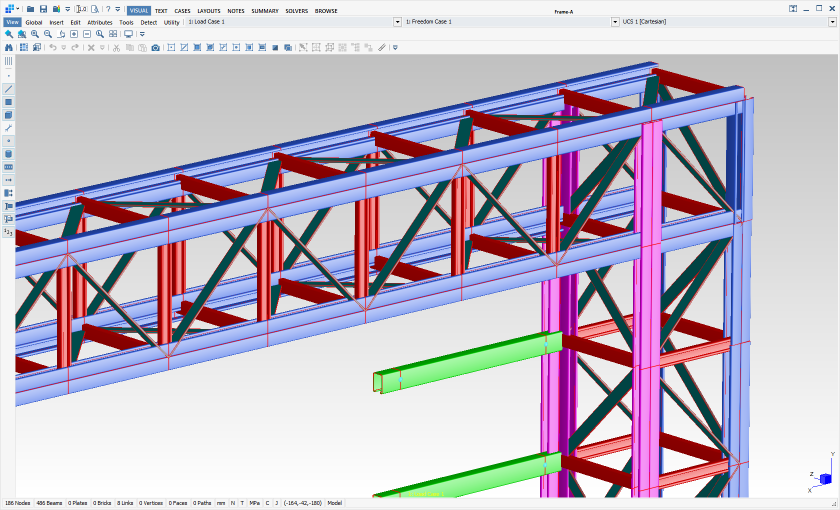Click the green beam in the model
The width and height of the screenshot is (840, 510).
pos(470,362)
